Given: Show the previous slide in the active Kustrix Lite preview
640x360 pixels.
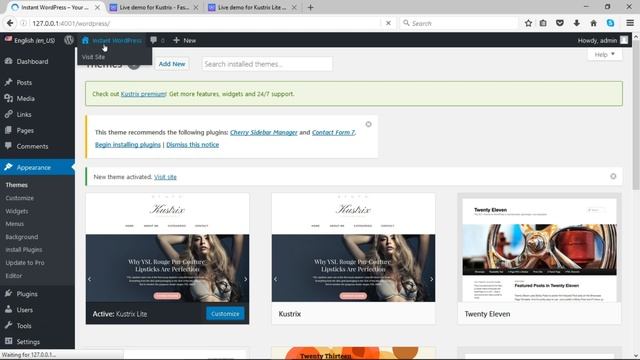Looking at the screenshot, I should pos(90,279).
